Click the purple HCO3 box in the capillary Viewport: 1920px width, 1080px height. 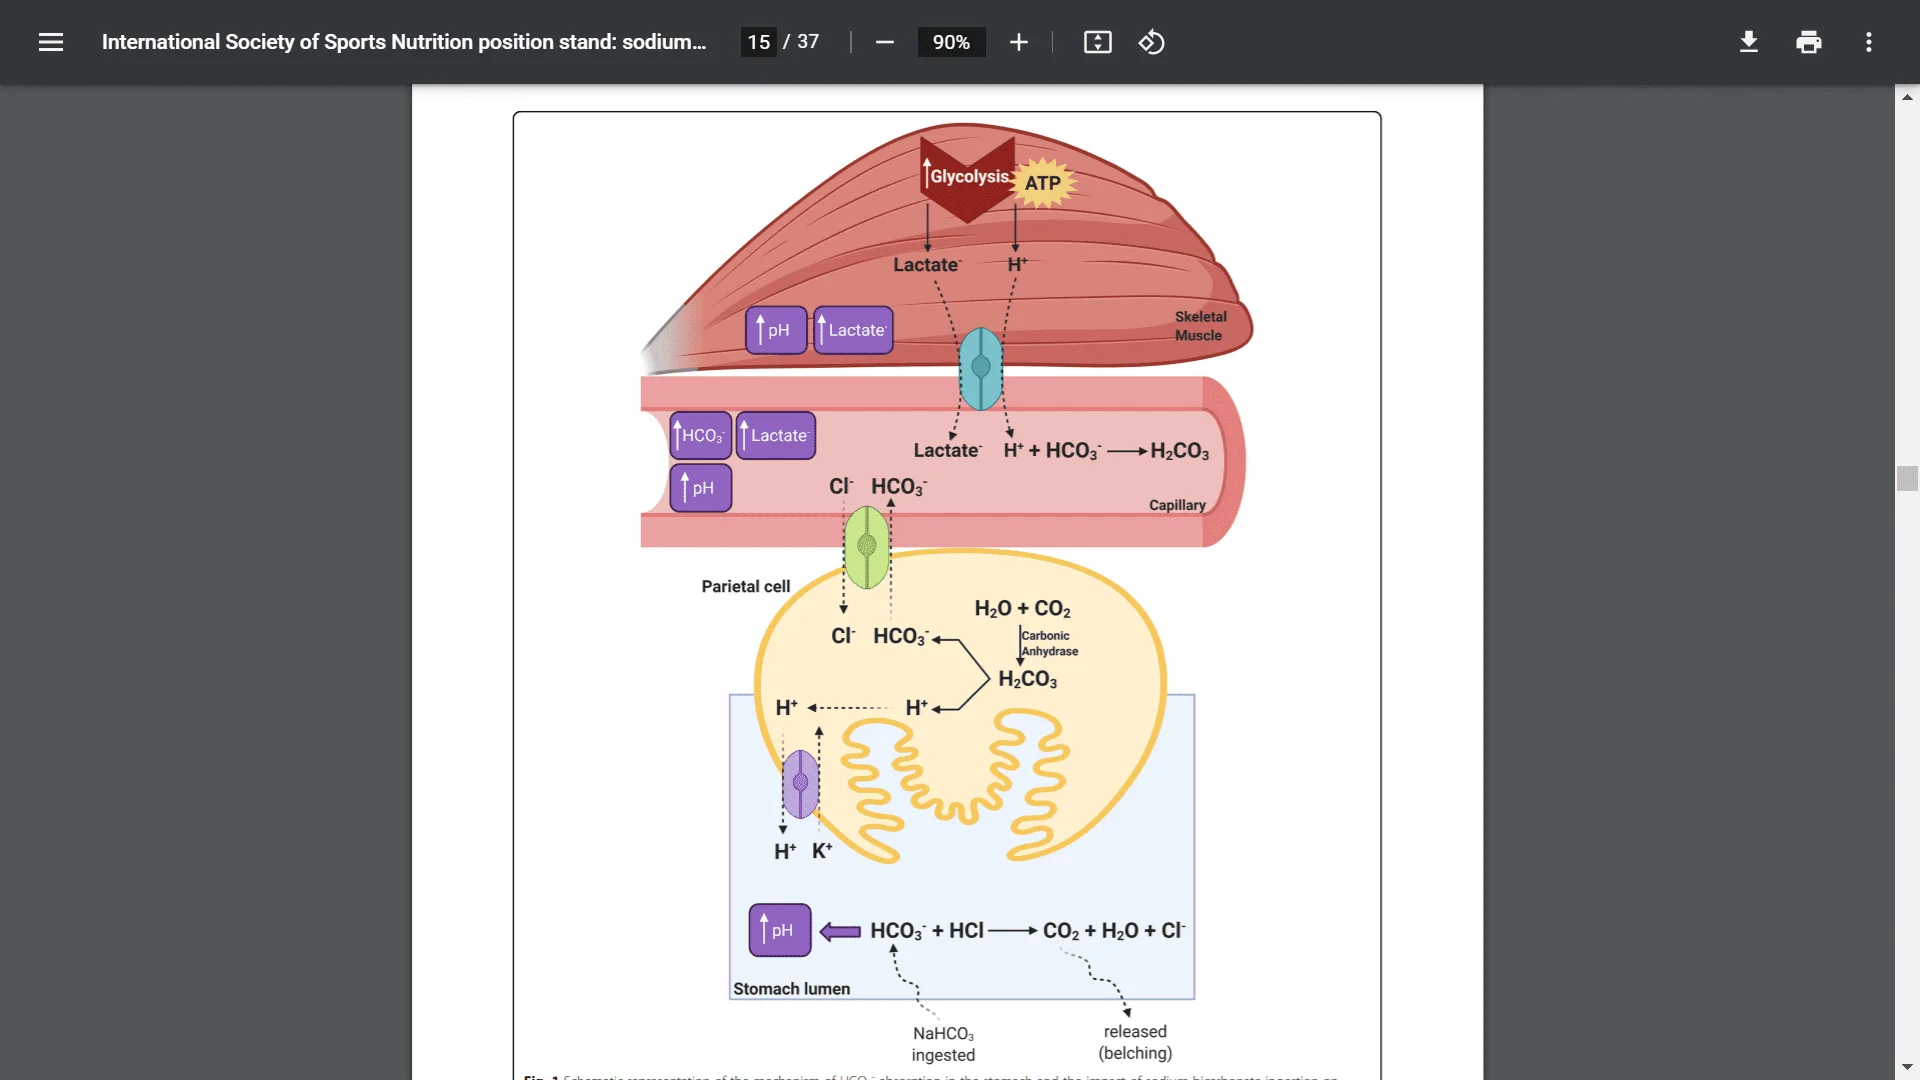[x=701, y=435]
